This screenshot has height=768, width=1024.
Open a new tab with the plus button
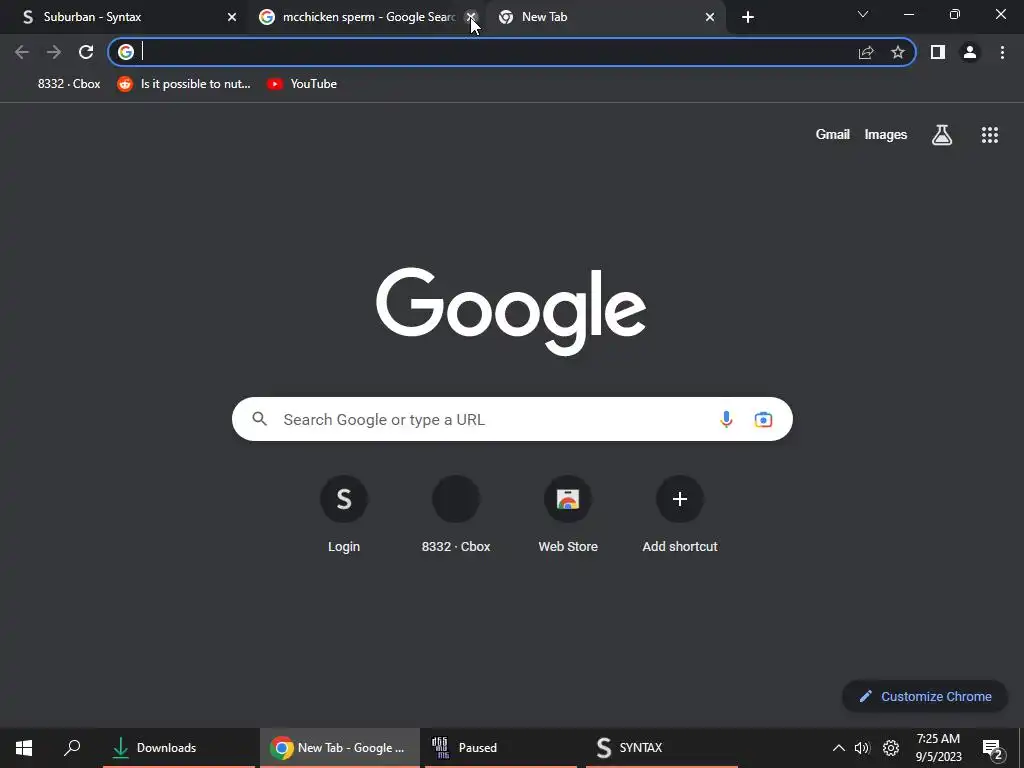click(x=748, y=17)
